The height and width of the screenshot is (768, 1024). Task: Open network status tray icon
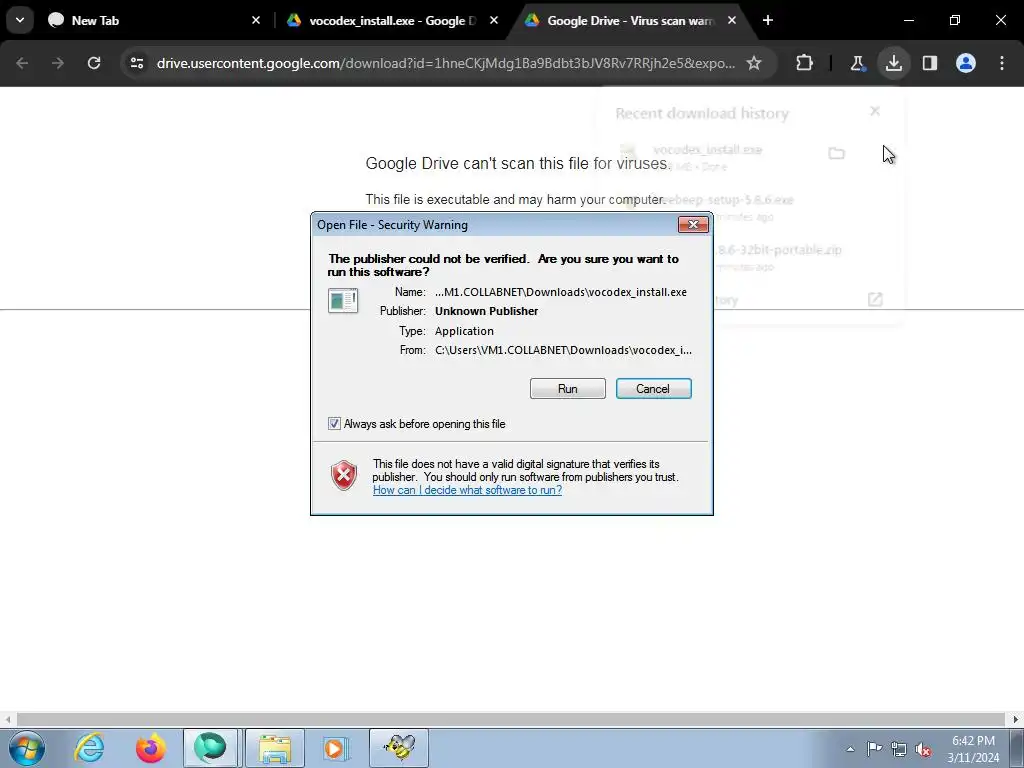[899, 749]
